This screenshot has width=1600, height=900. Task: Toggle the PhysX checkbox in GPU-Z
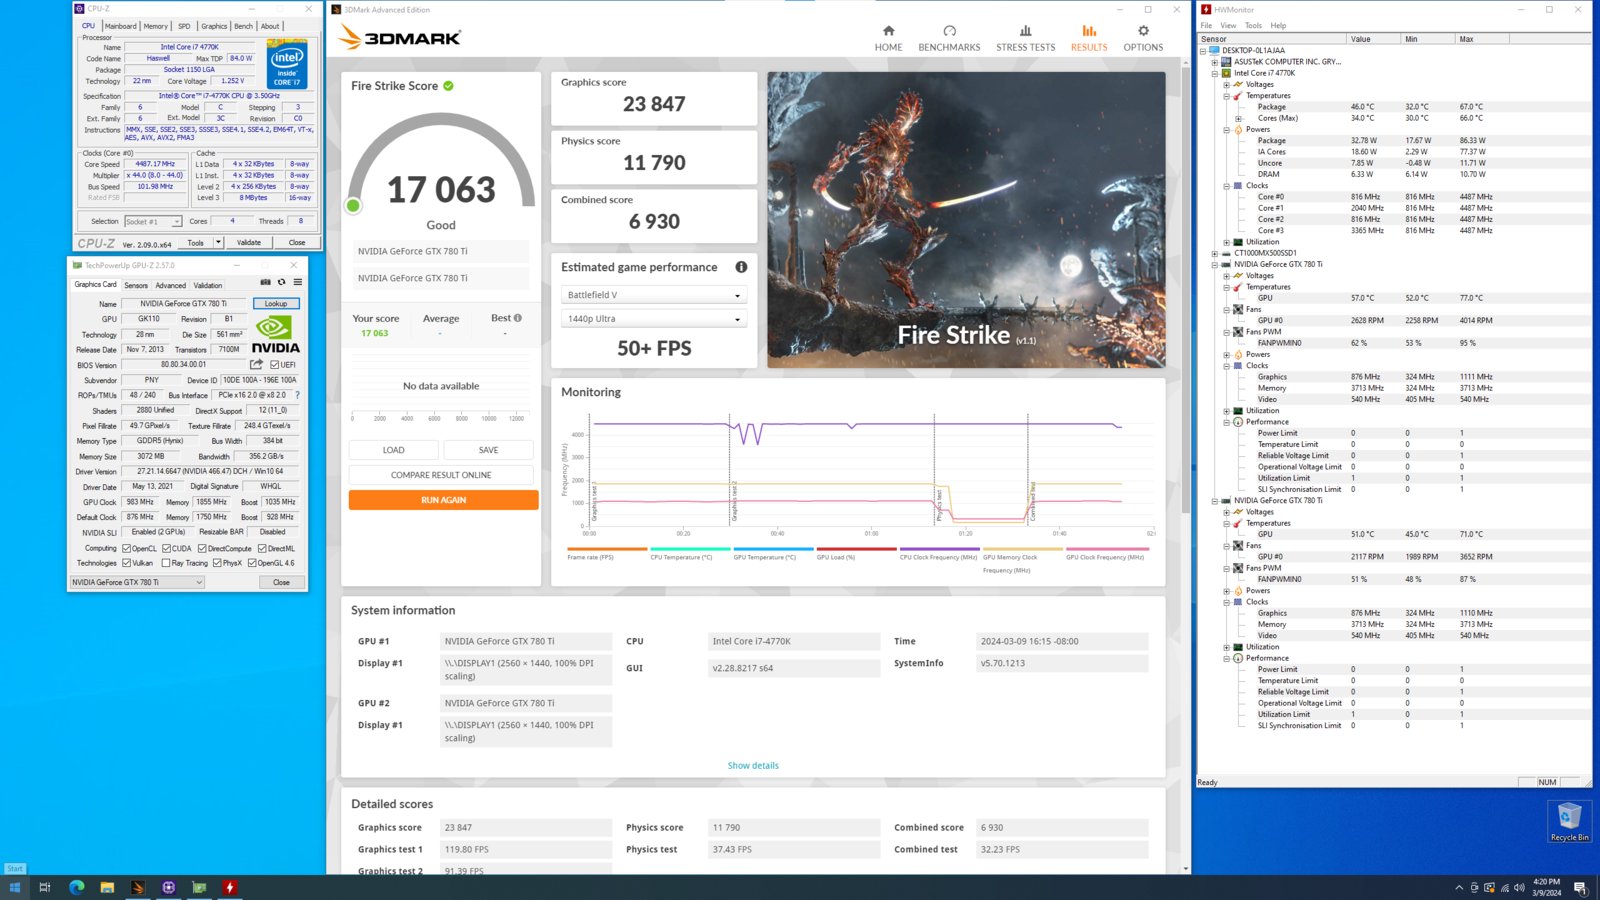pos(217,563)
